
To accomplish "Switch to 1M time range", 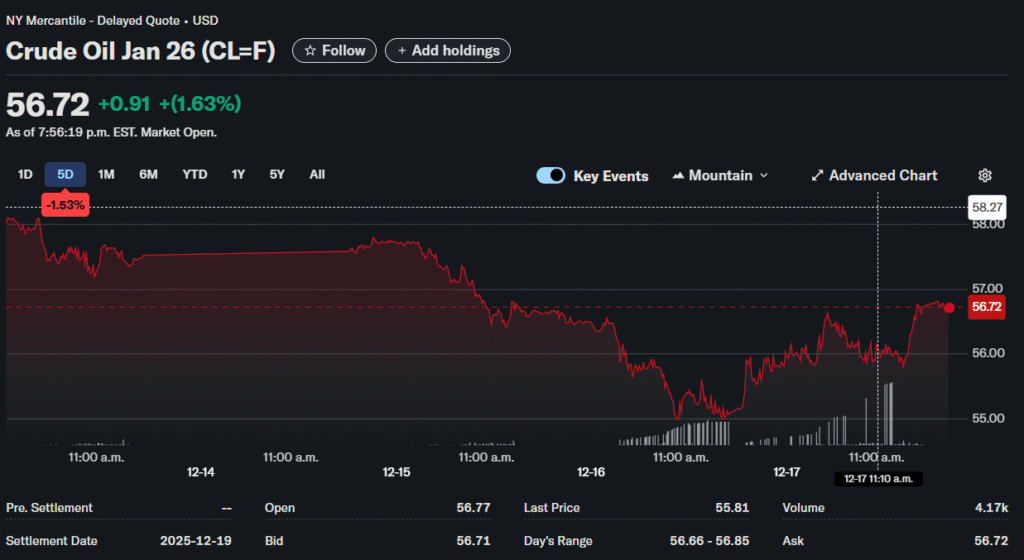I will (x=106, y=175).
